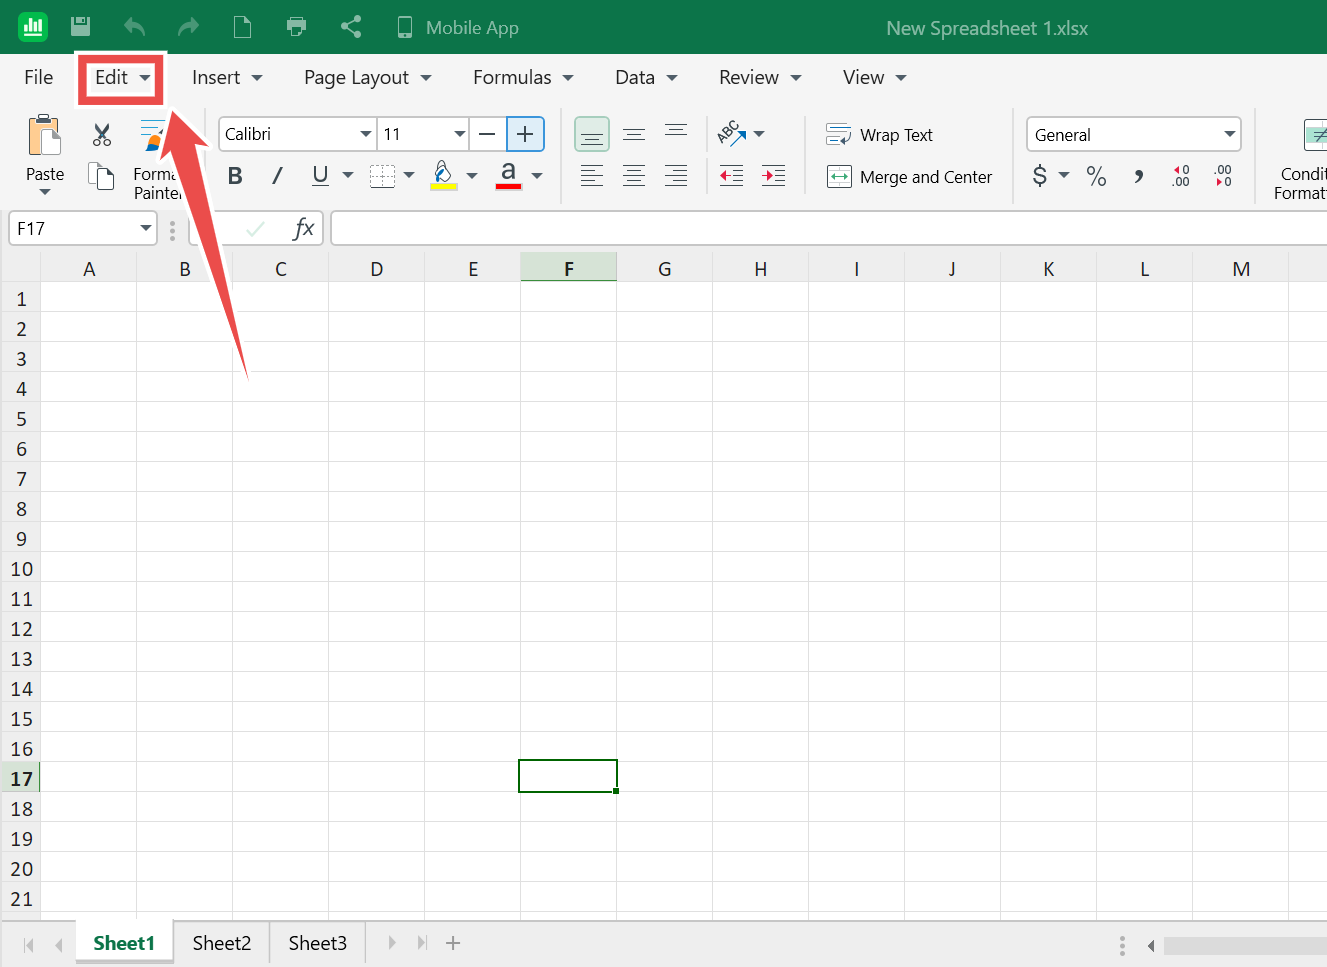Expand fill color palette arrow
Image resolution: width=1327 pixels, height=967 pixels.
(472, 176)
